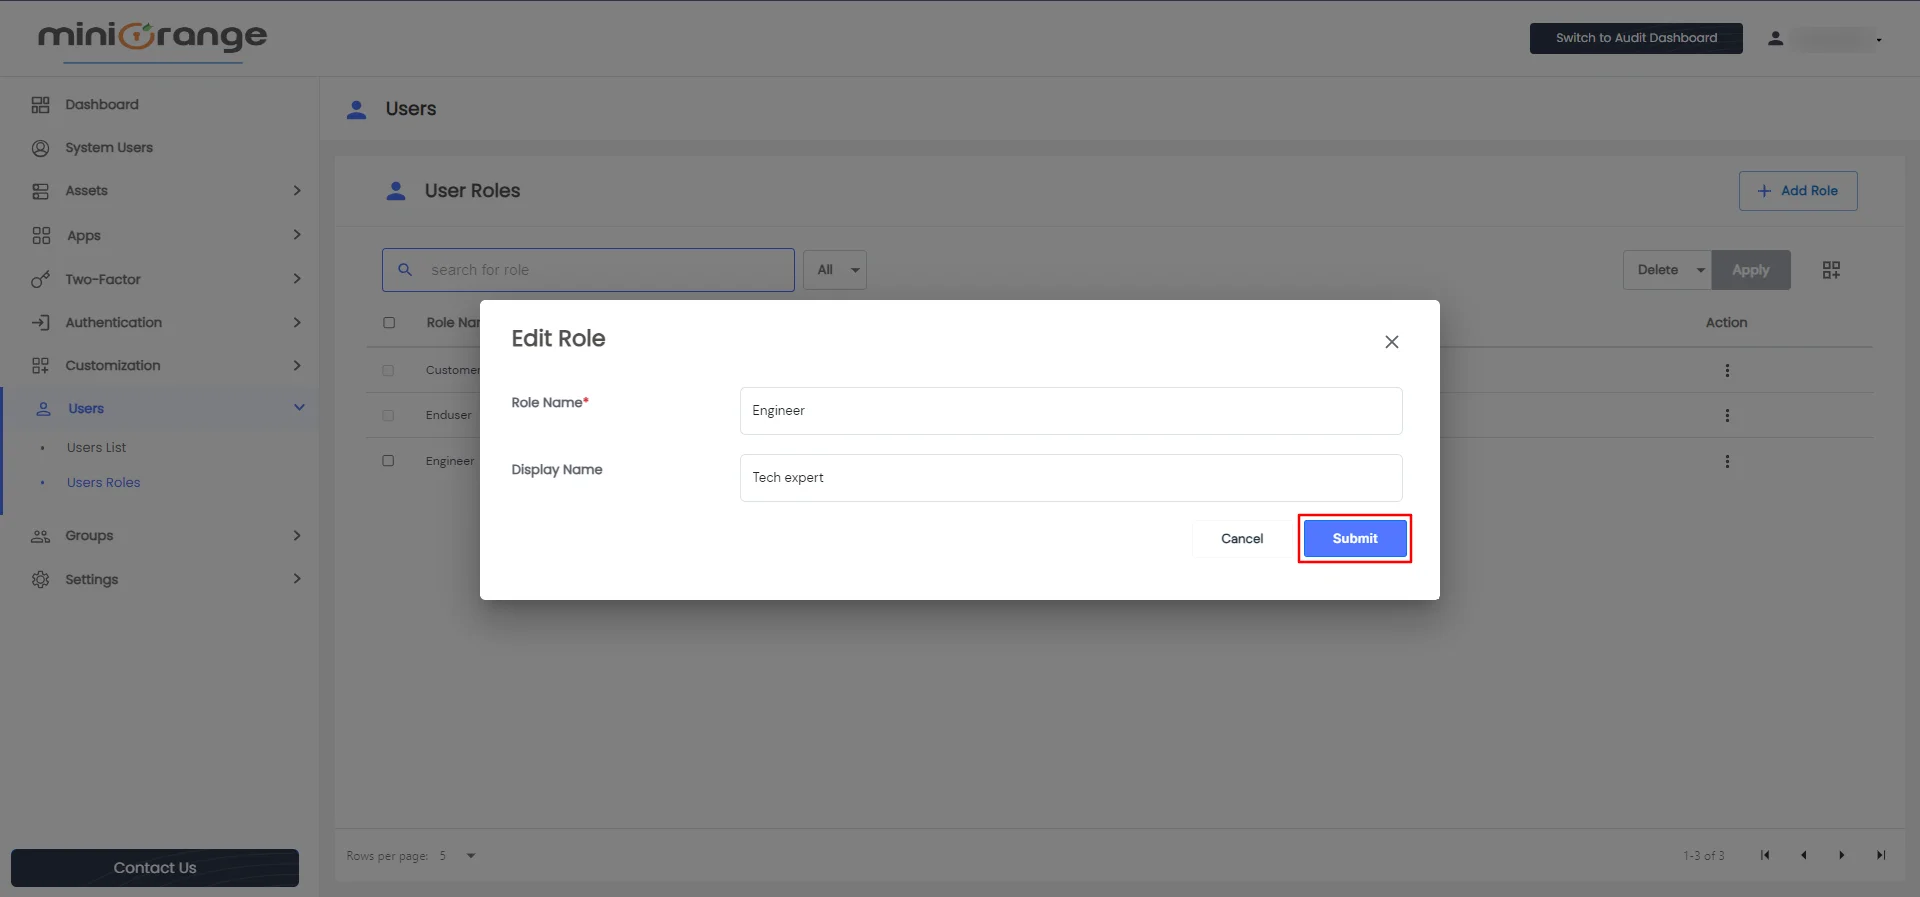Image resolution: width=1920 pixels, height=897 pixels.
Task: Open the All filter dropdown
Action: pos(835,270)
